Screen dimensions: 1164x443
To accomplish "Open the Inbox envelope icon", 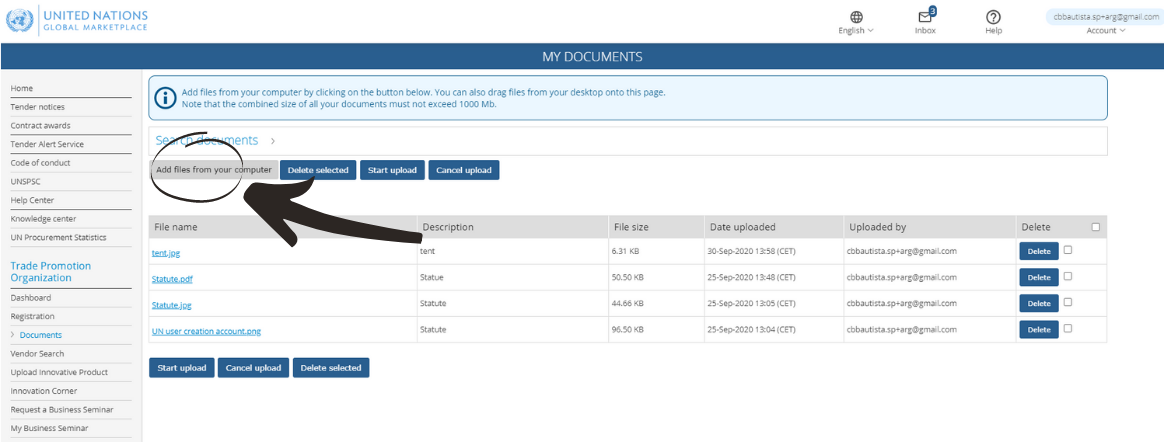I will [x=926, y=16].
